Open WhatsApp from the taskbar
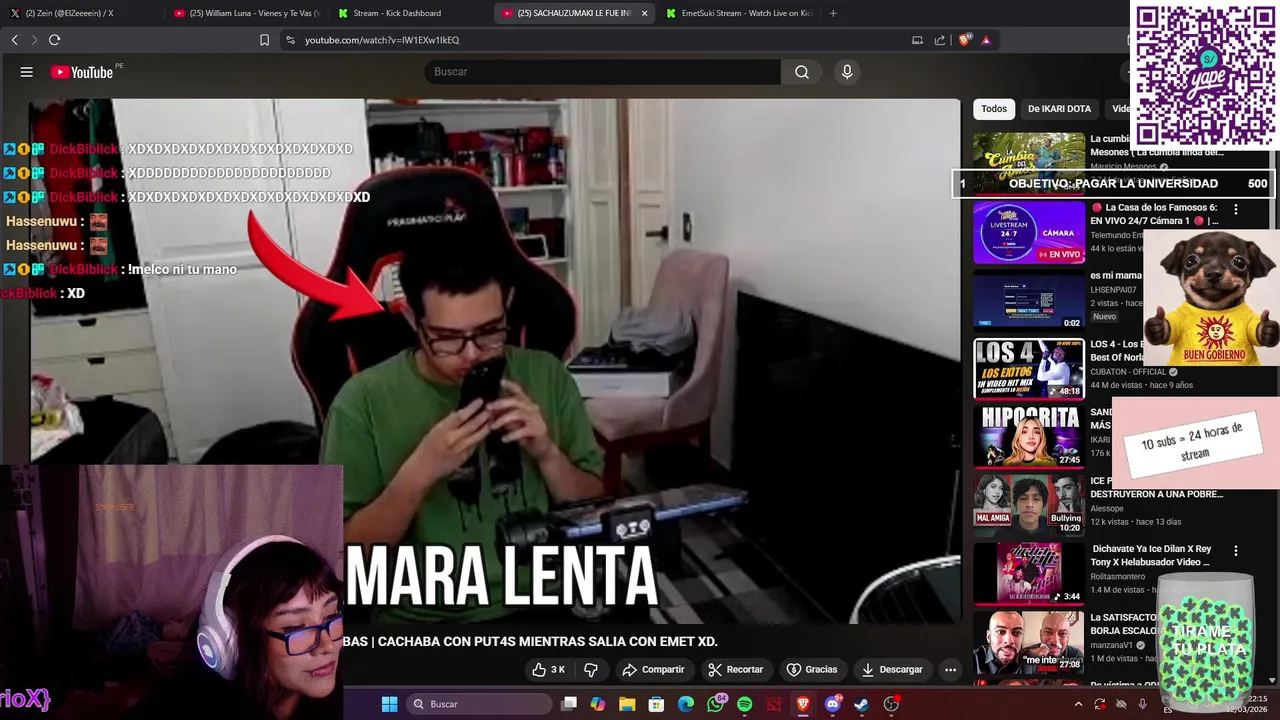The height and width of the screenshot is (720, 1280). (715, 704)
